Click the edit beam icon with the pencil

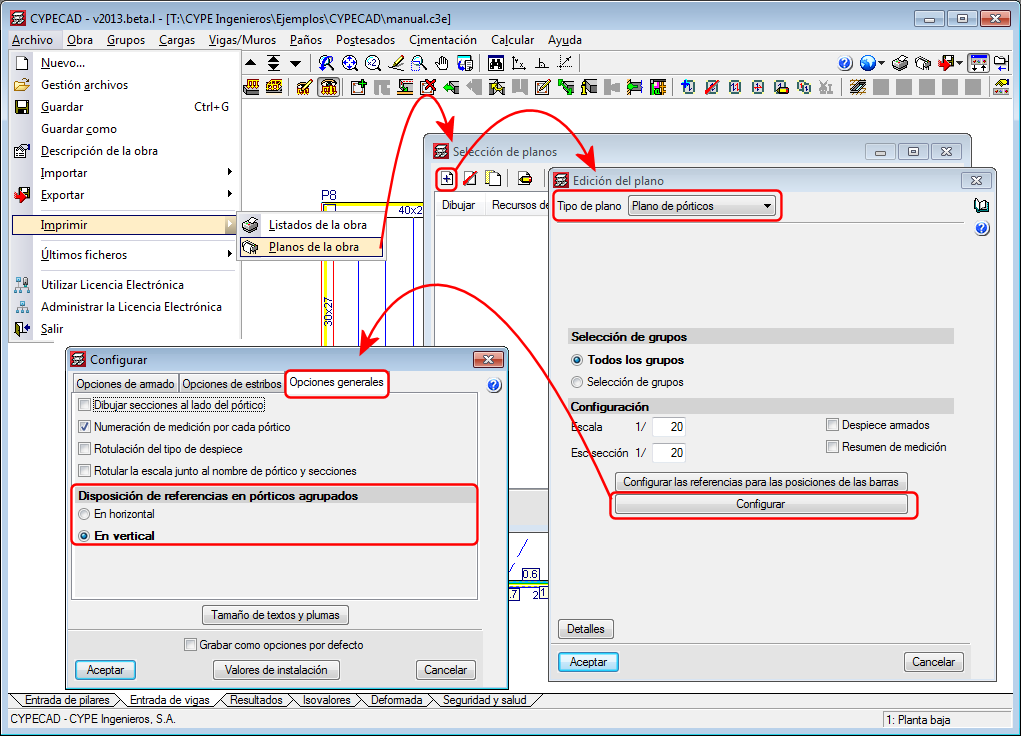pyautogui.click(x=542, y=87)
